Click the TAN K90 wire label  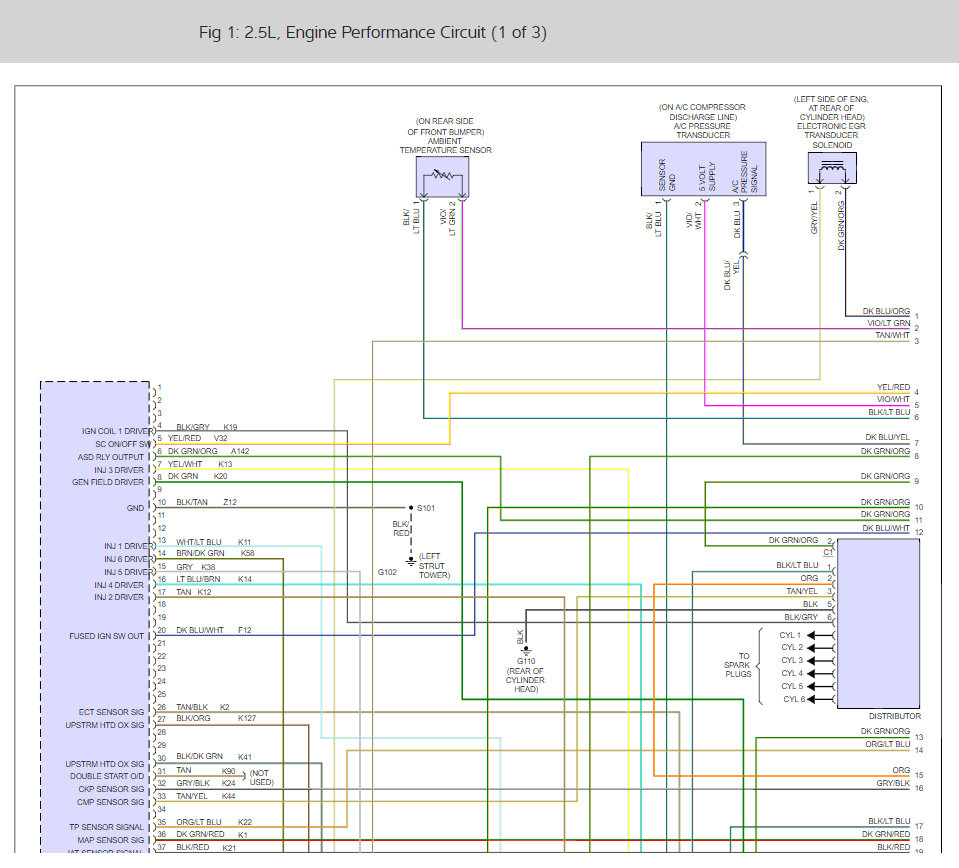coord(206,771)
